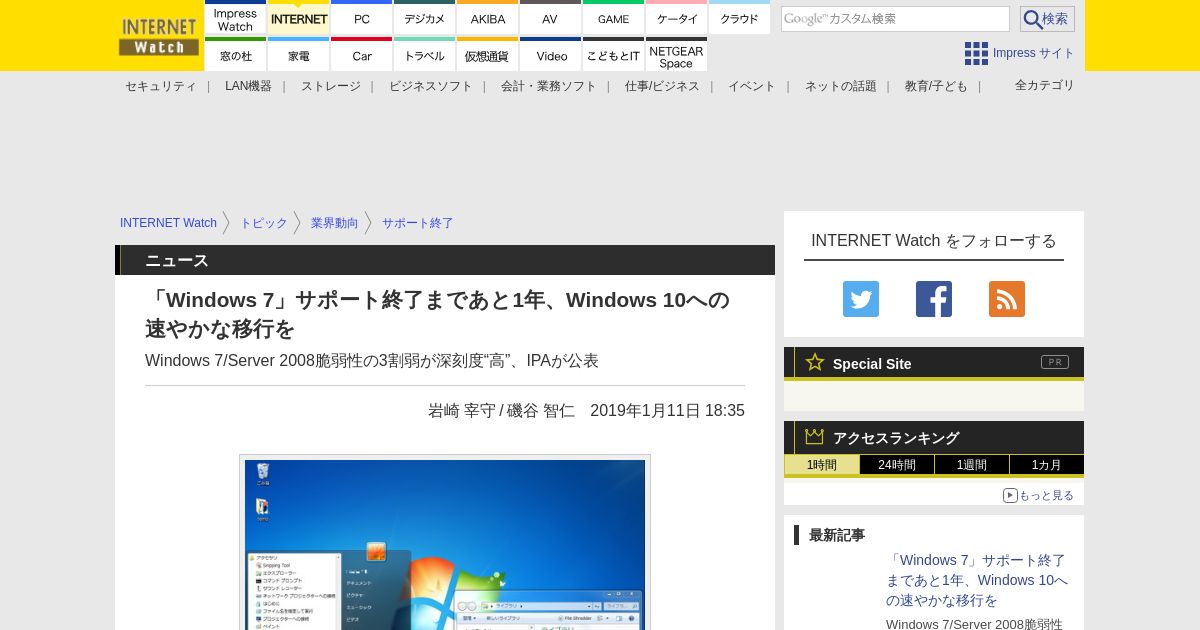Switch to the PC Watch tab
The height and width of the screenshot is (630, 1200).
(x=361, y=19)
